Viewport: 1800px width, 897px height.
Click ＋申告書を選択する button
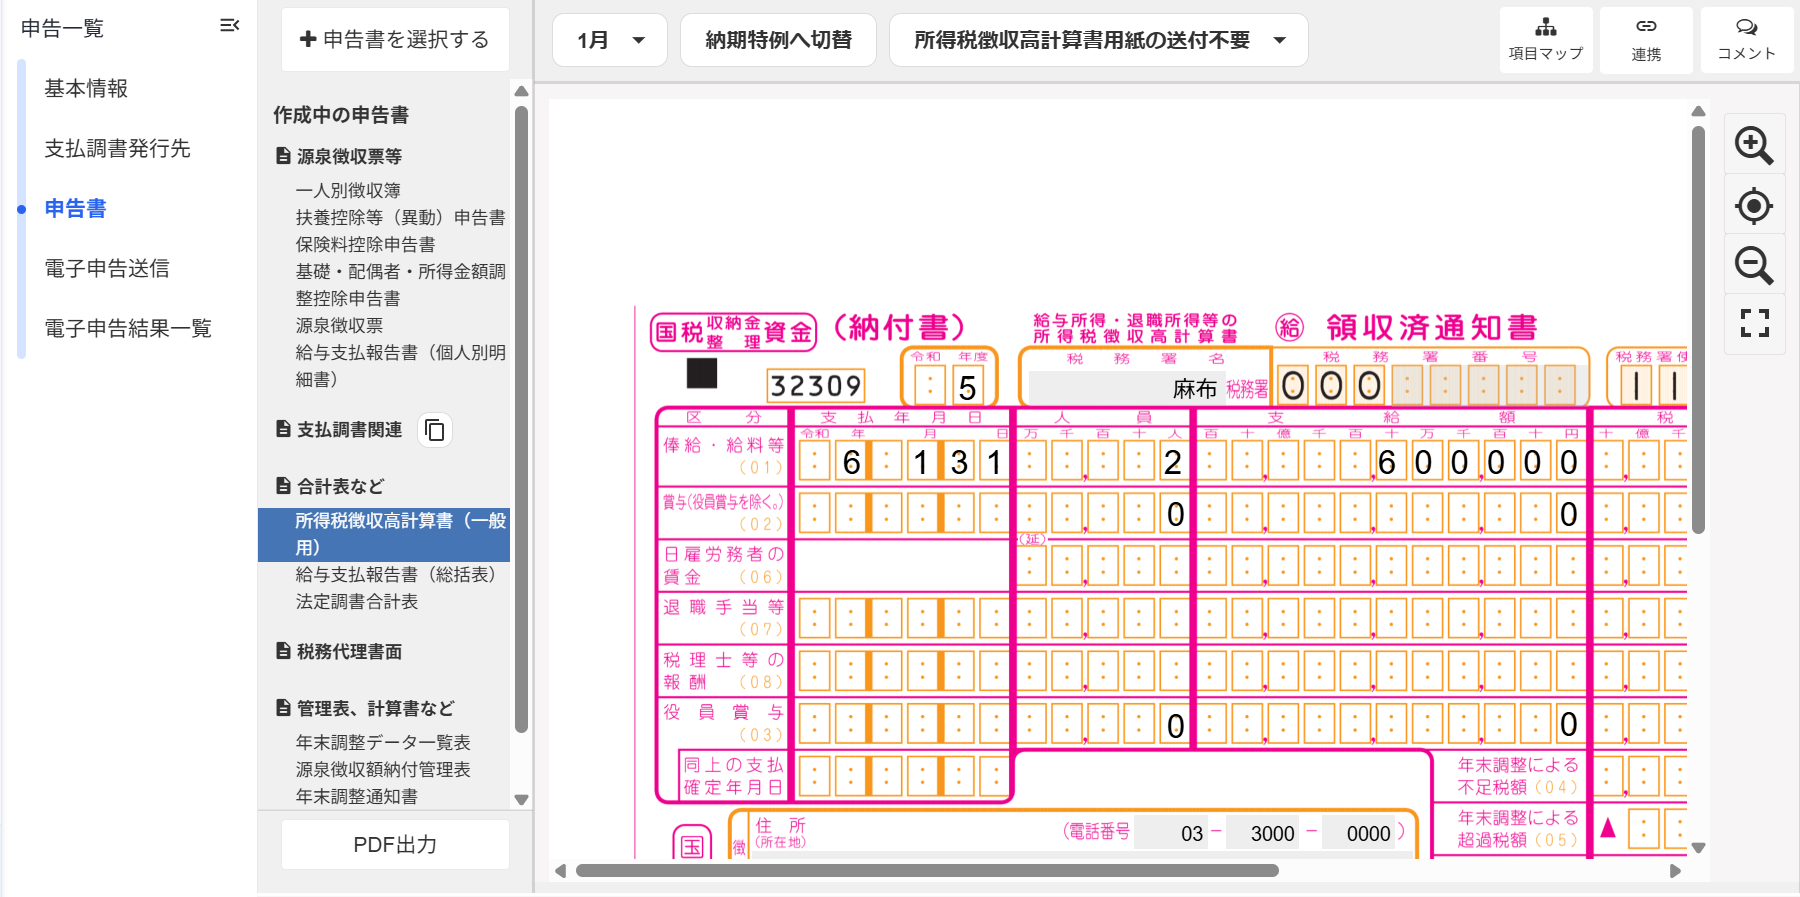click(x=395, y=40)
